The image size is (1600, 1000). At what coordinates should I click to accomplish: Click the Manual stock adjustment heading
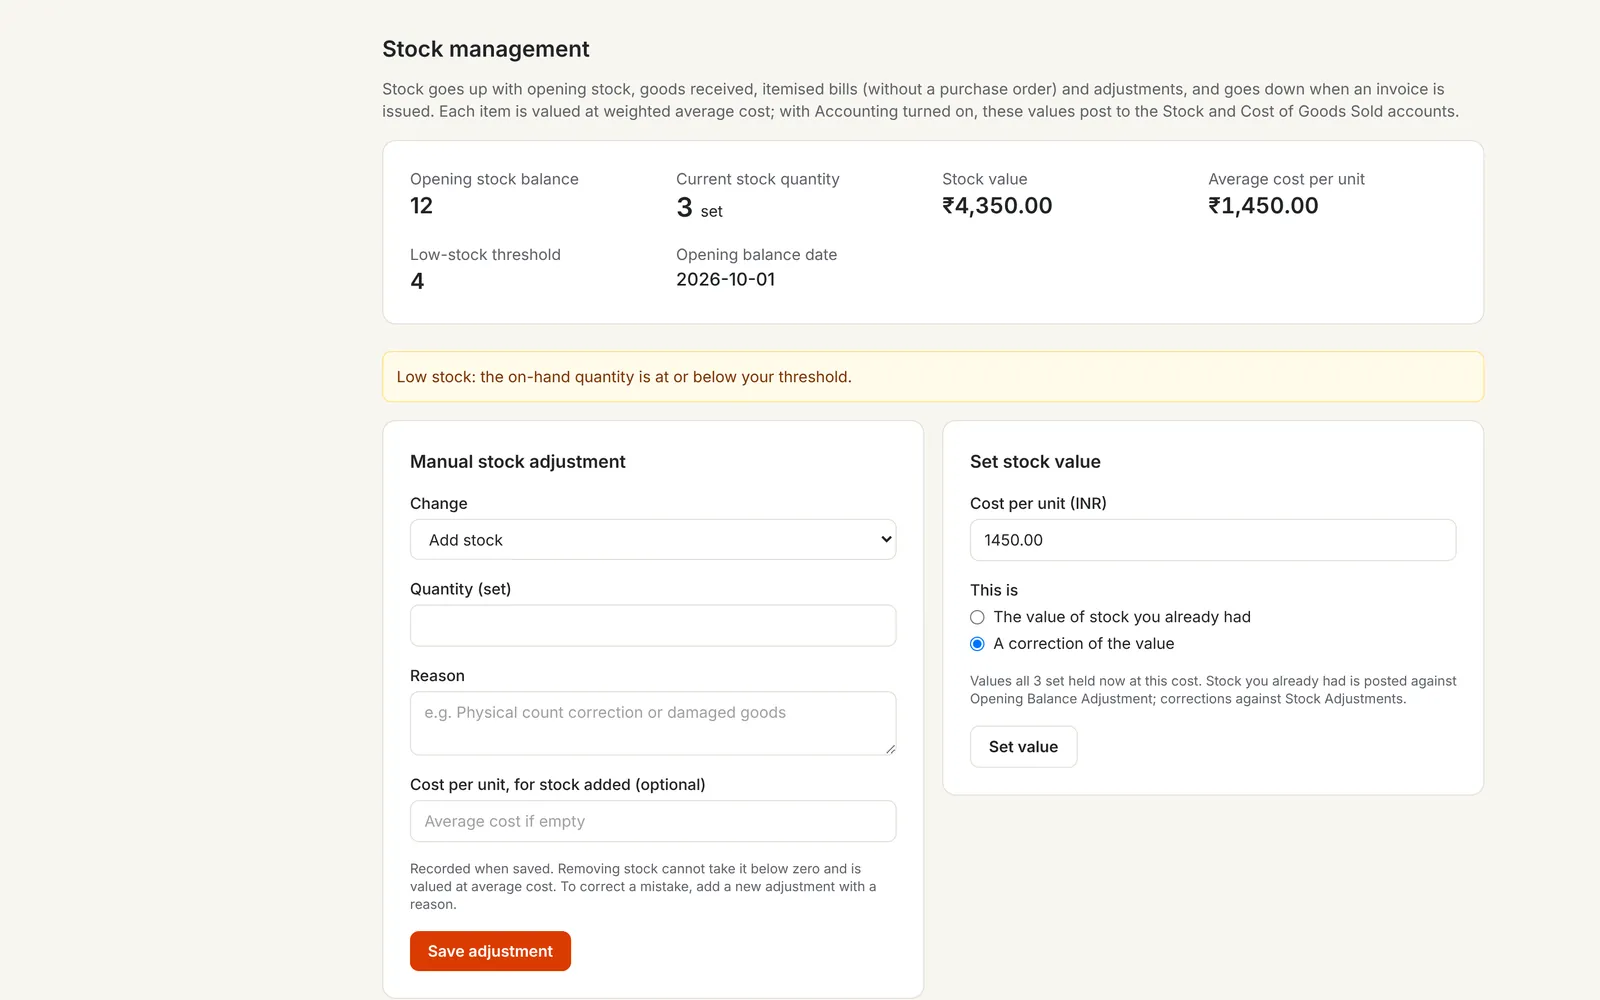pos(518,462)
